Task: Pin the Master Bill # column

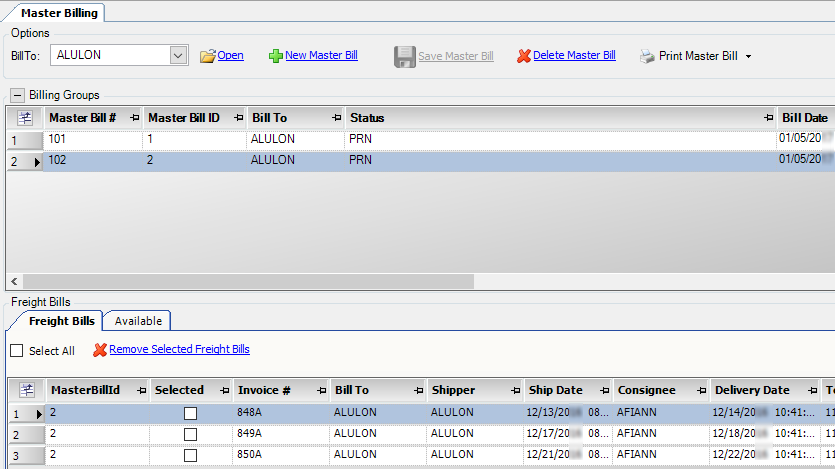Action: point(134,118)
